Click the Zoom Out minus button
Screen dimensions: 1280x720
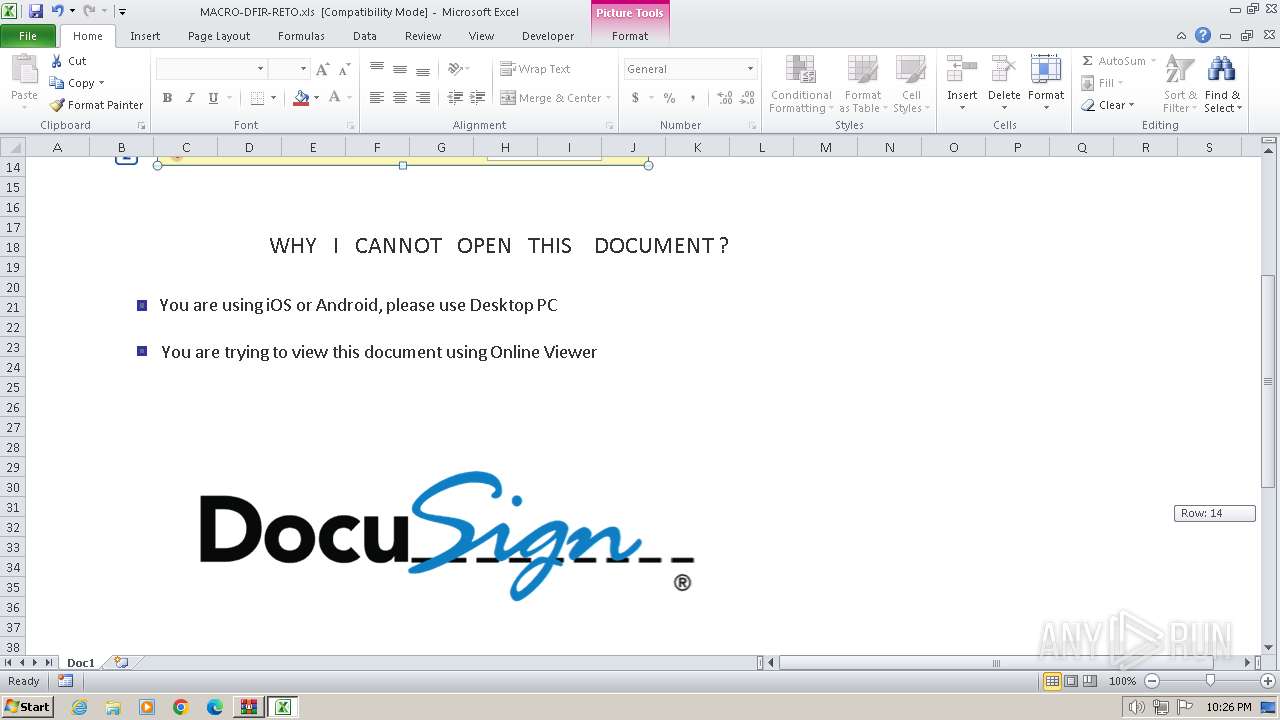[x=1152, y=681]
